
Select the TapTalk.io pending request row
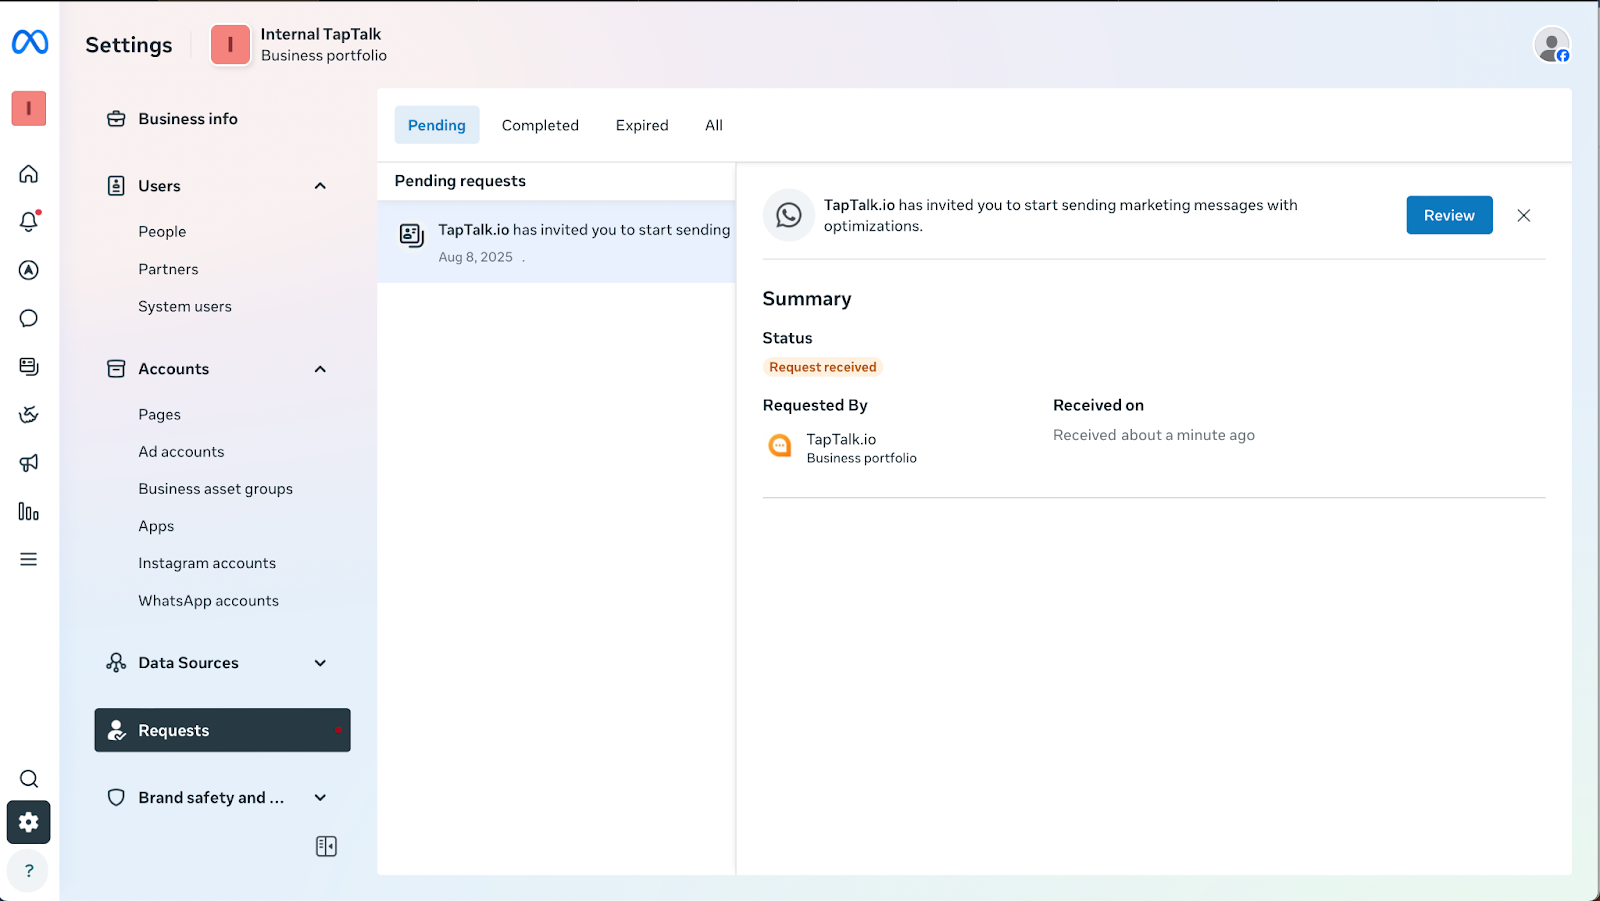(x=556, y=242)
